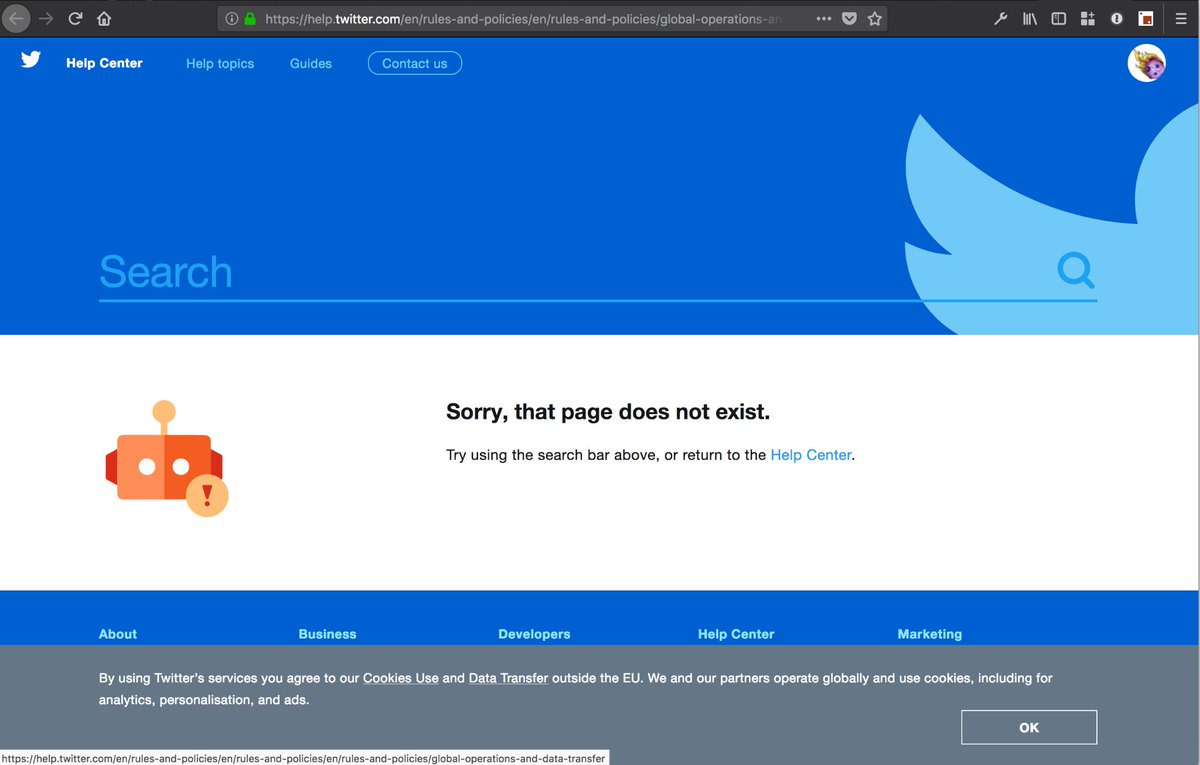Reload the current page

[75, 18]
